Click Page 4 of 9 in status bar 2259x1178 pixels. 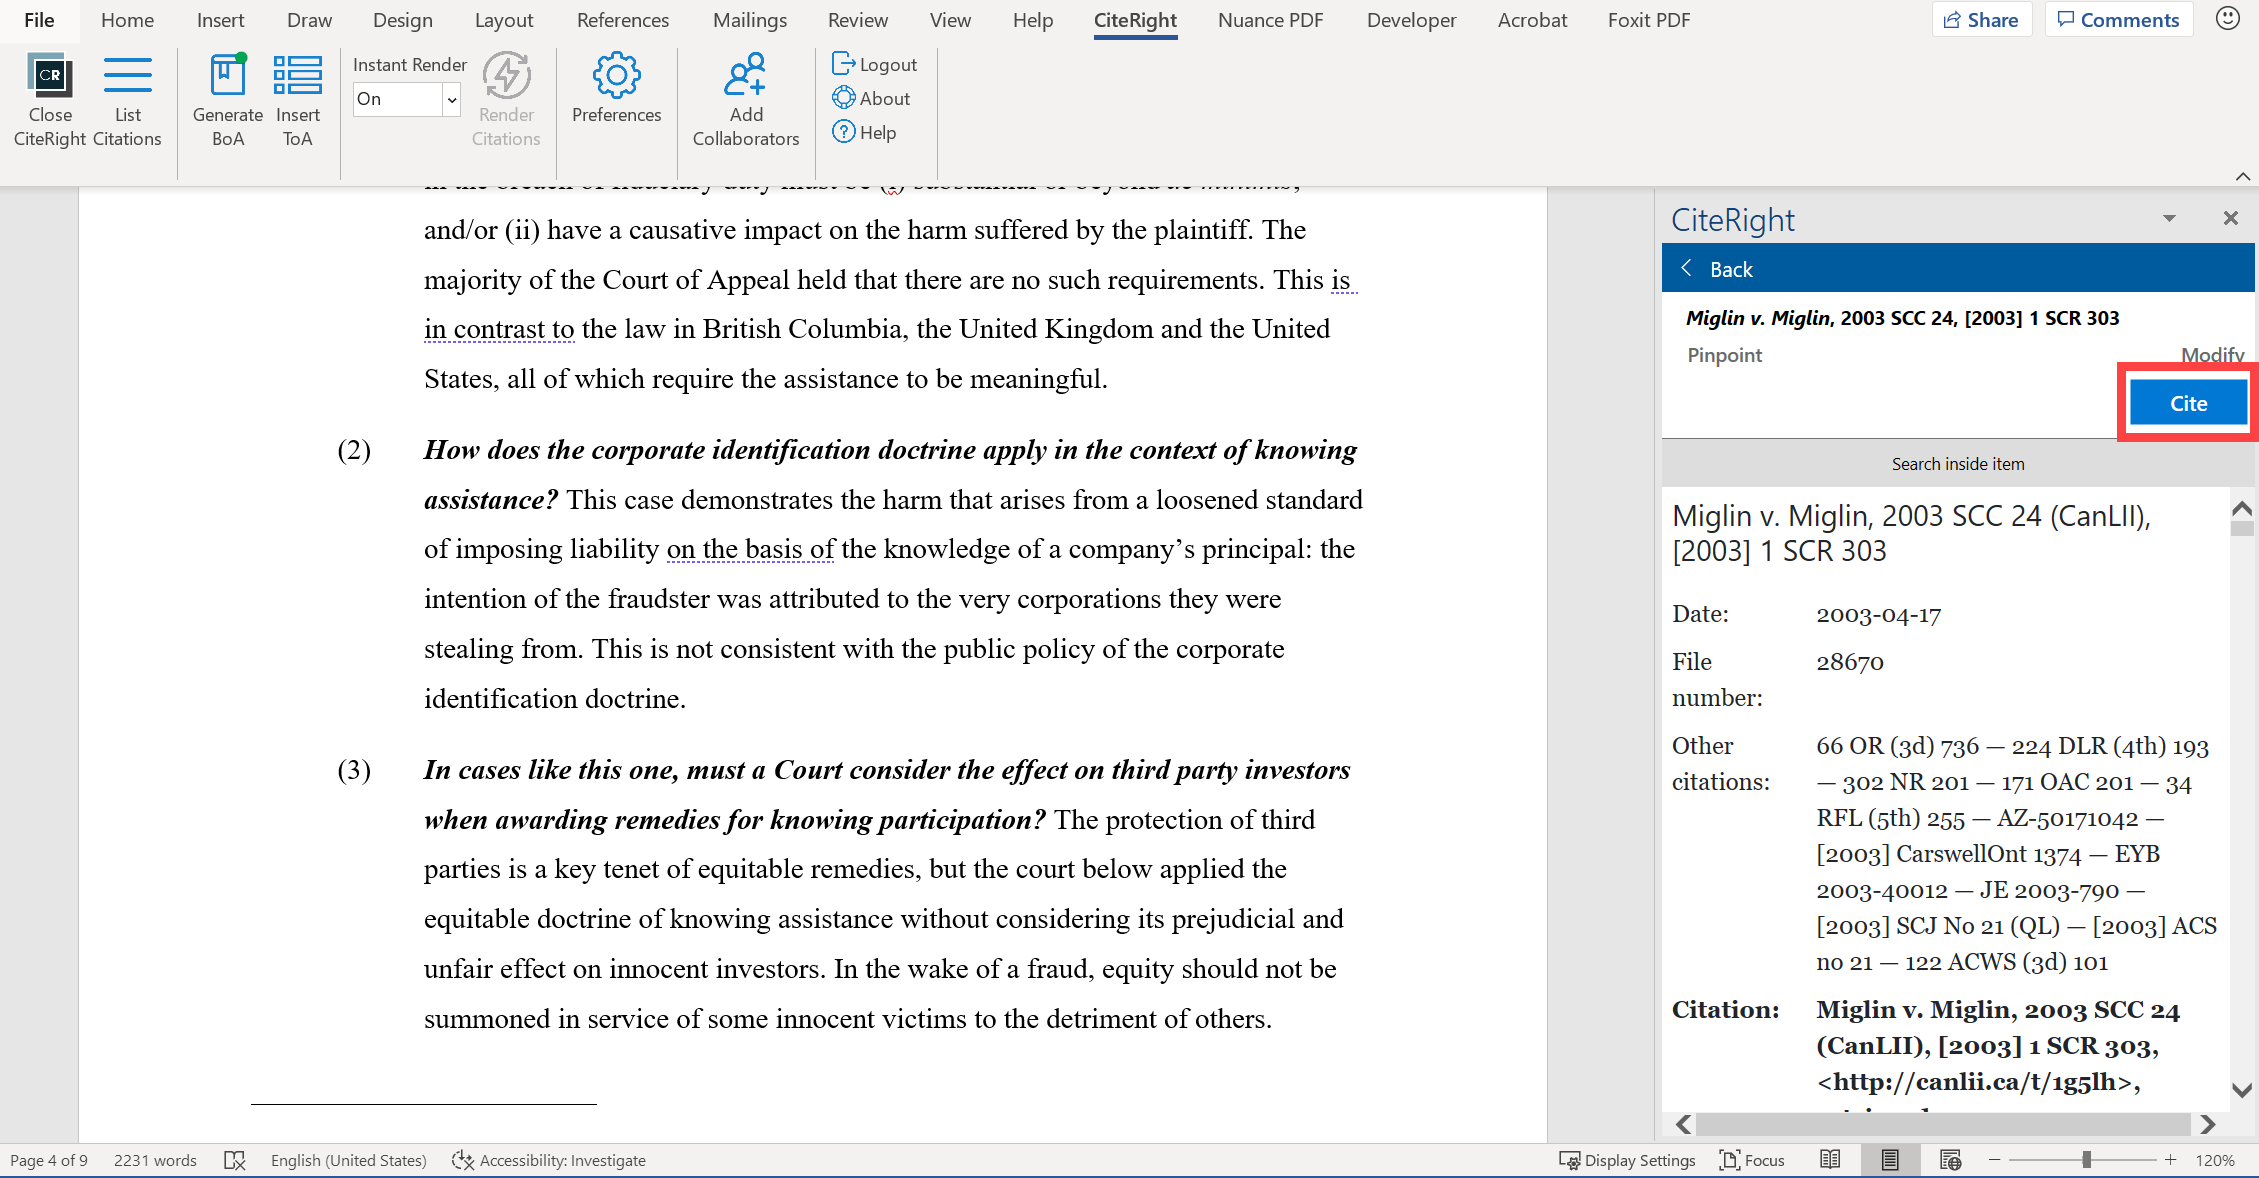click(x=49, y=1160)
